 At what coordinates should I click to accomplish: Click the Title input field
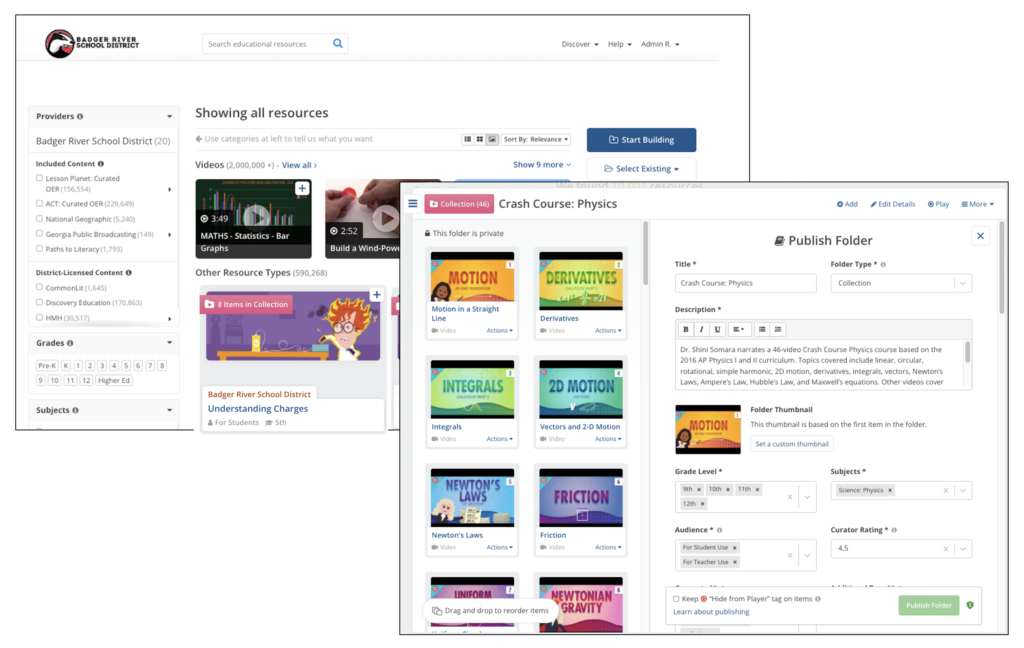pyautogui.click(x=745, y=283)
